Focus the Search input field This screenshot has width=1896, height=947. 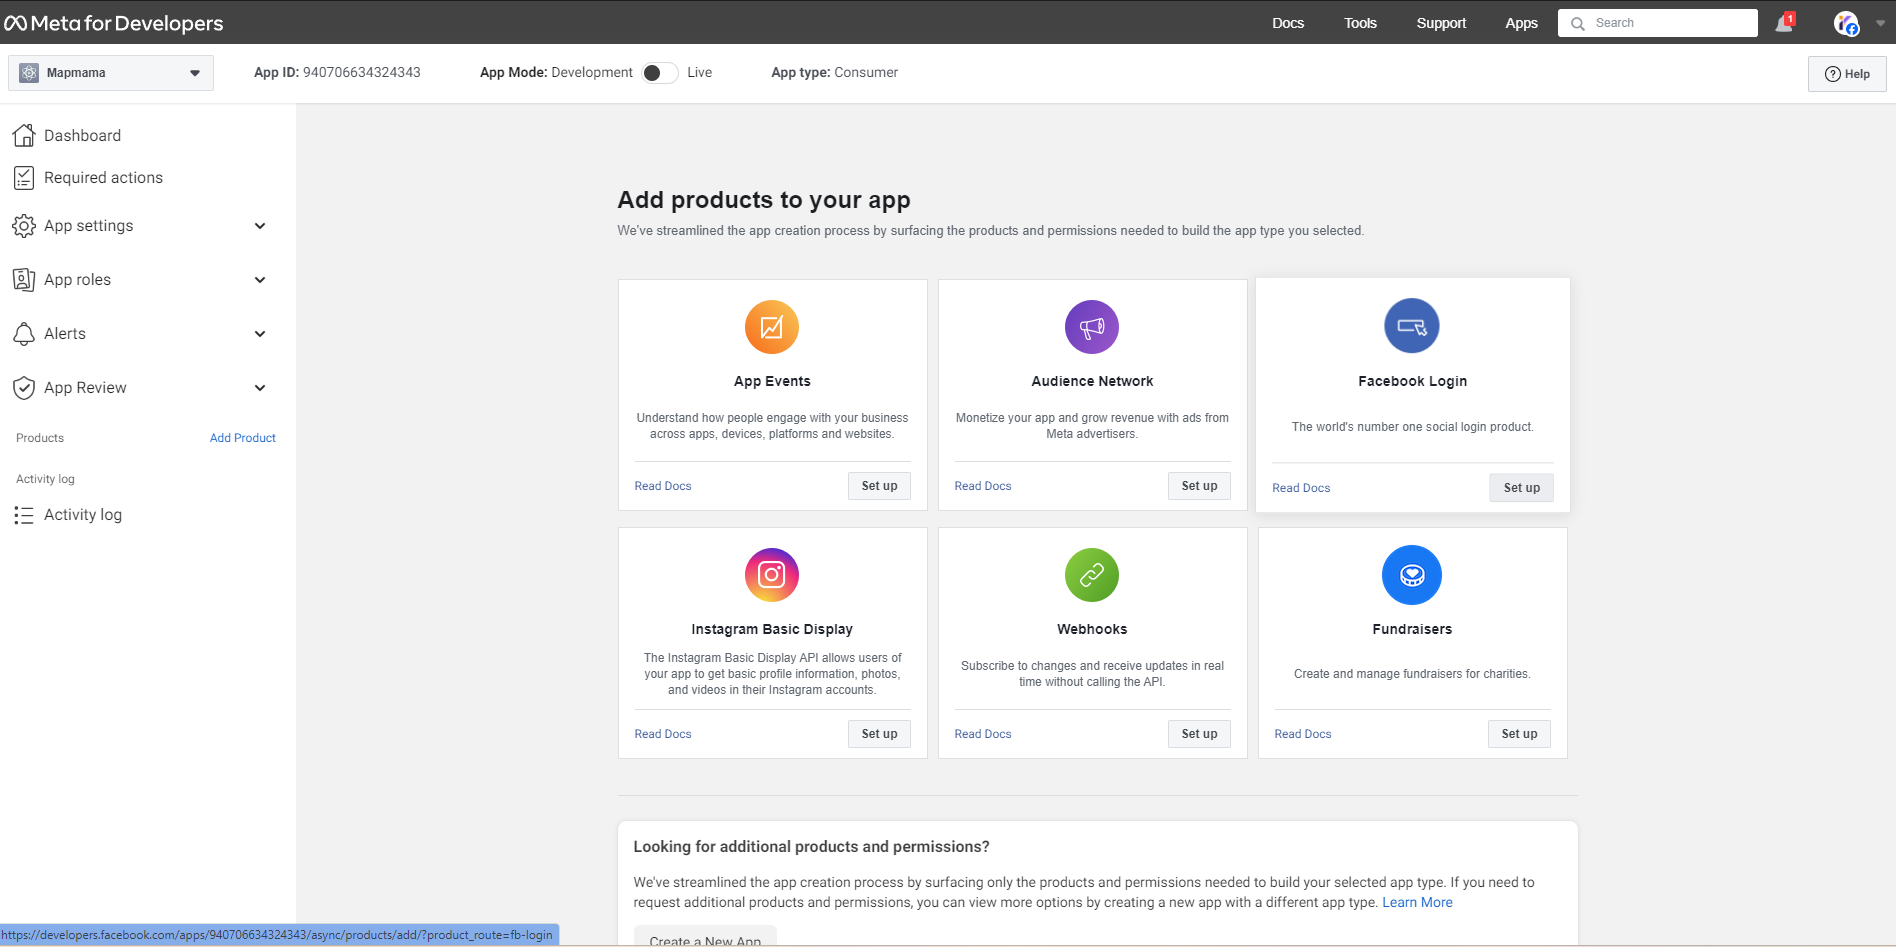[1658, 23]
